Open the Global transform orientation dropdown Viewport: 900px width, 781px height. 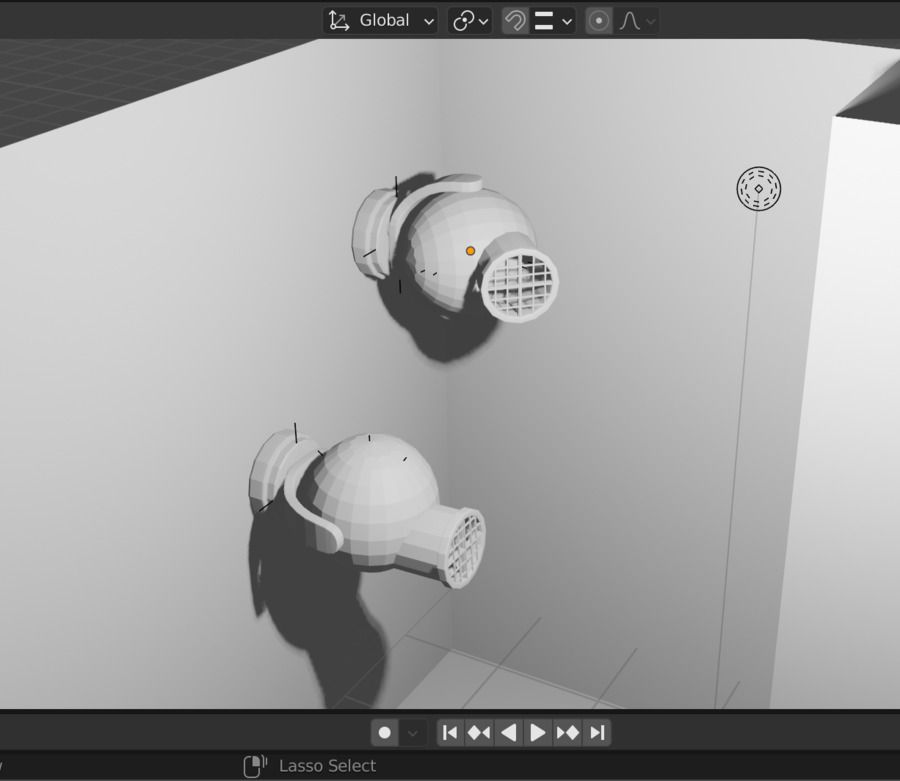[x=380, y=21]
